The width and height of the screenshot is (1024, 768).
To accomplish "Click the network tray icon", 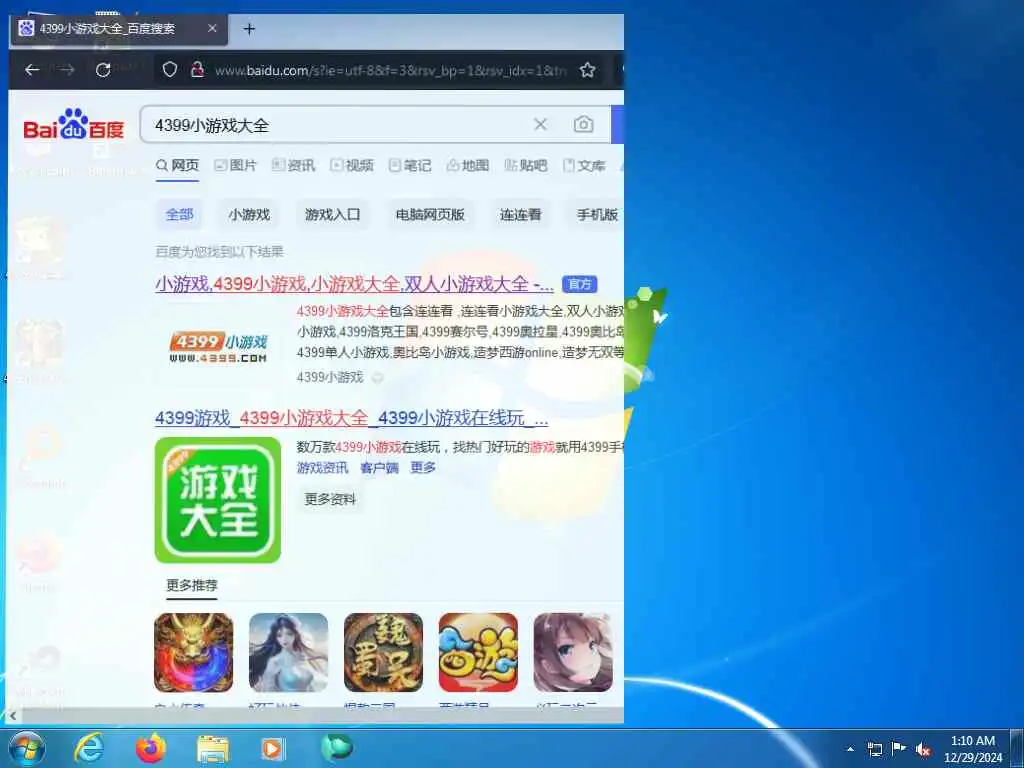I will tap(874, 749).
